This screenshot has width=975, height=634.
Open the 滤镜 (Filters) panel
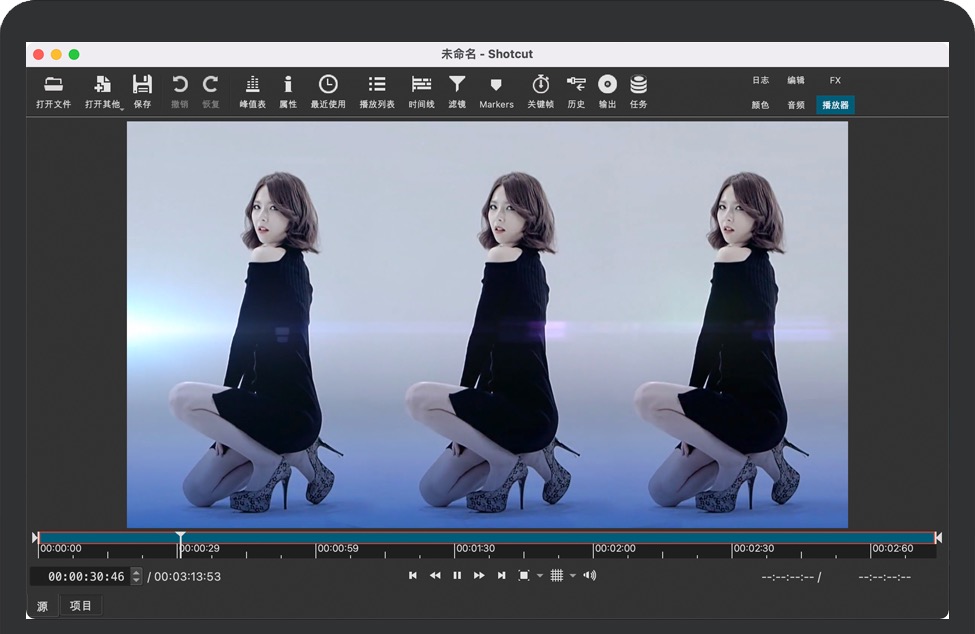457,85
